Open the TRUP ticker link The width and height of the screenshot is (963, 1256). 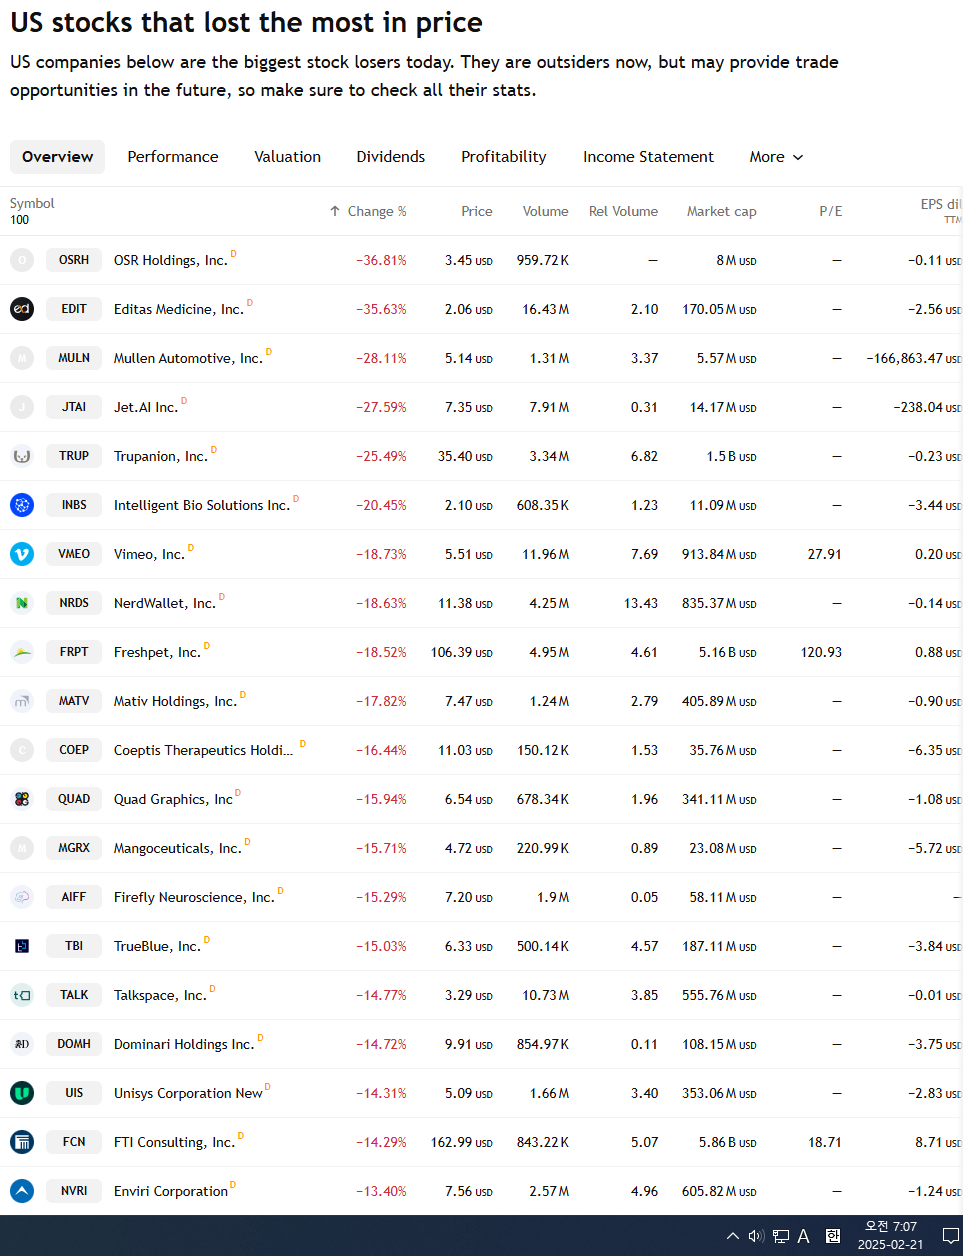point(74,456)
